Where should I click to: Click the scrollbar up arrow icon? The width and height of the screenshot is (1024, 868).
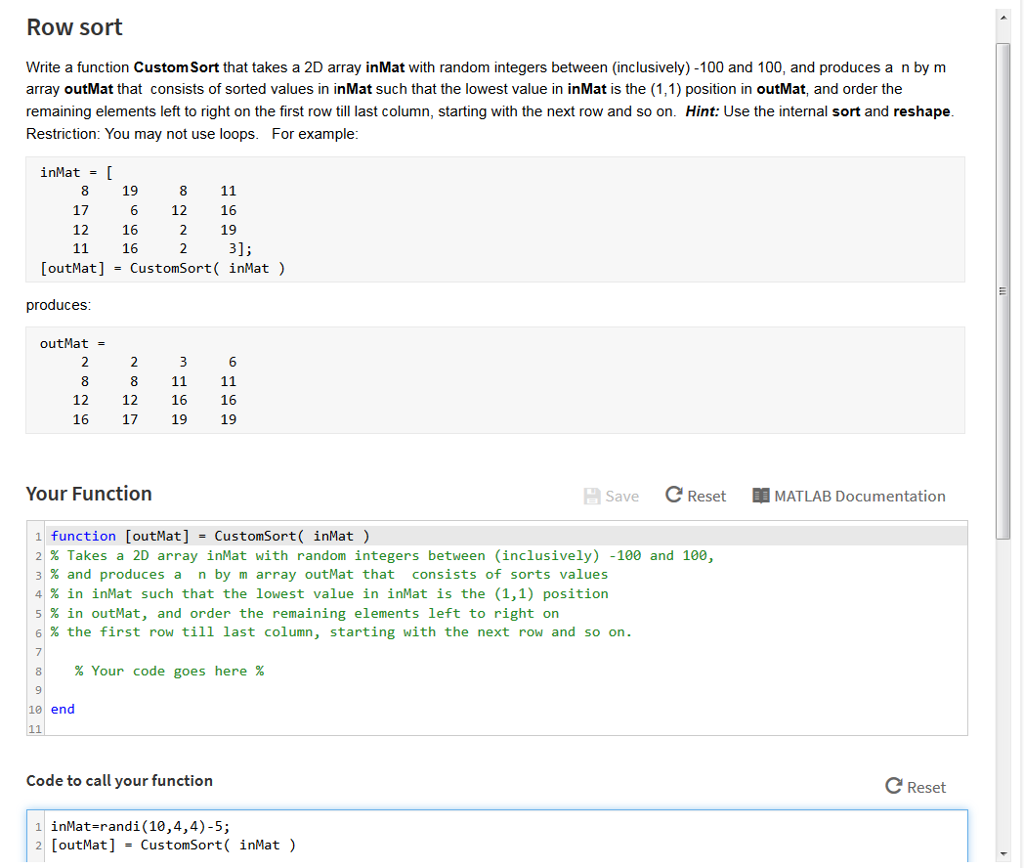pyautogui.click(x=1003, y=15)
